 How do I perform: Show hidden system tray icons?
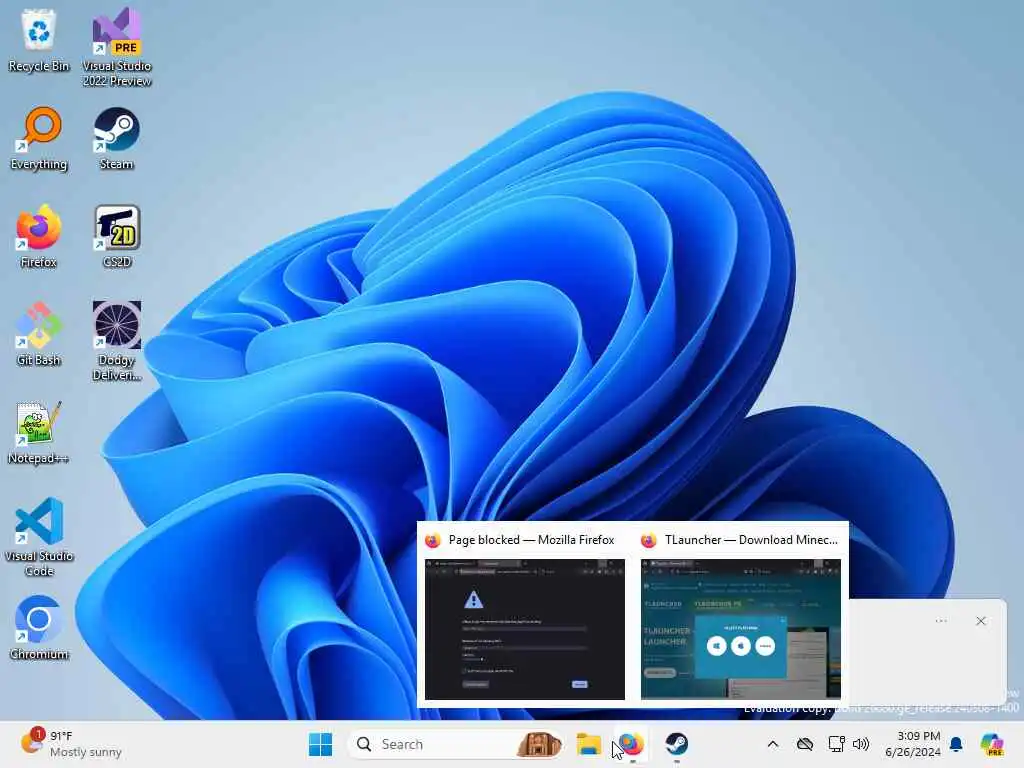pos(773,744)
